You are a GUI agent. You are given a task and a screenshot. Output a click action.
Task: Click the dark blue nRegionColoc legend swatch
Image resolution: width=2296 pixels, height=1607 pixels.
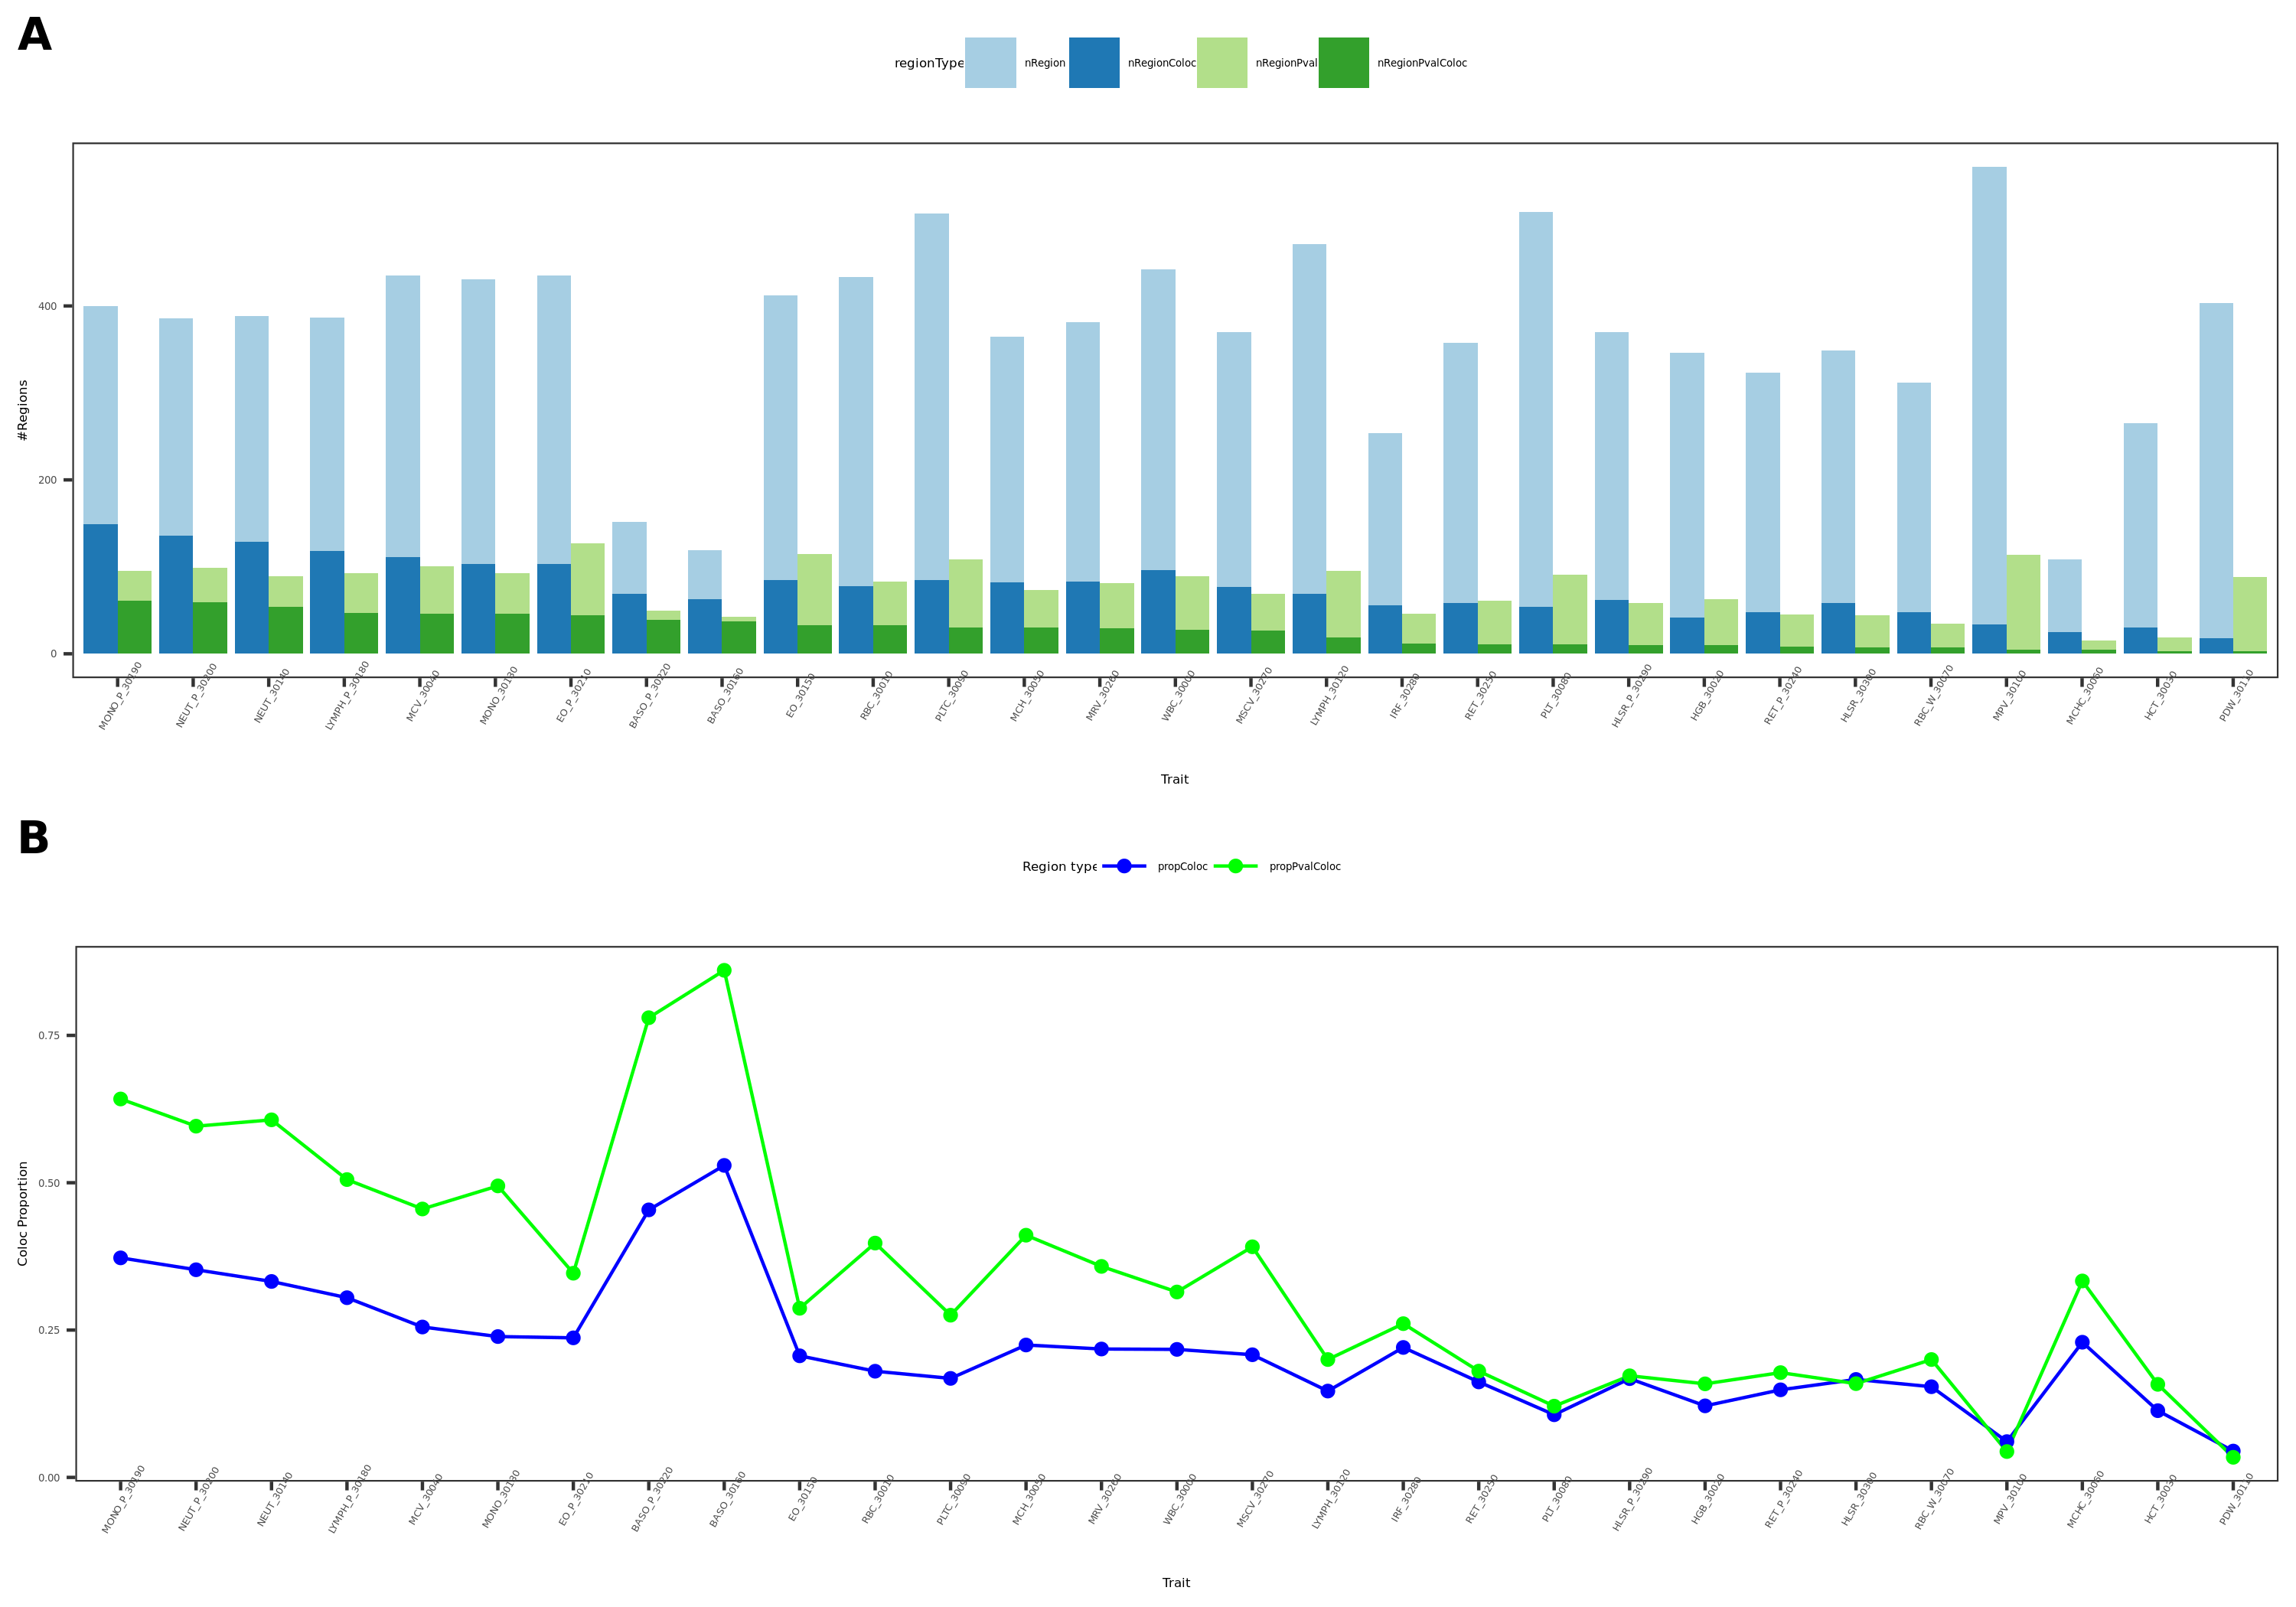1094,63
